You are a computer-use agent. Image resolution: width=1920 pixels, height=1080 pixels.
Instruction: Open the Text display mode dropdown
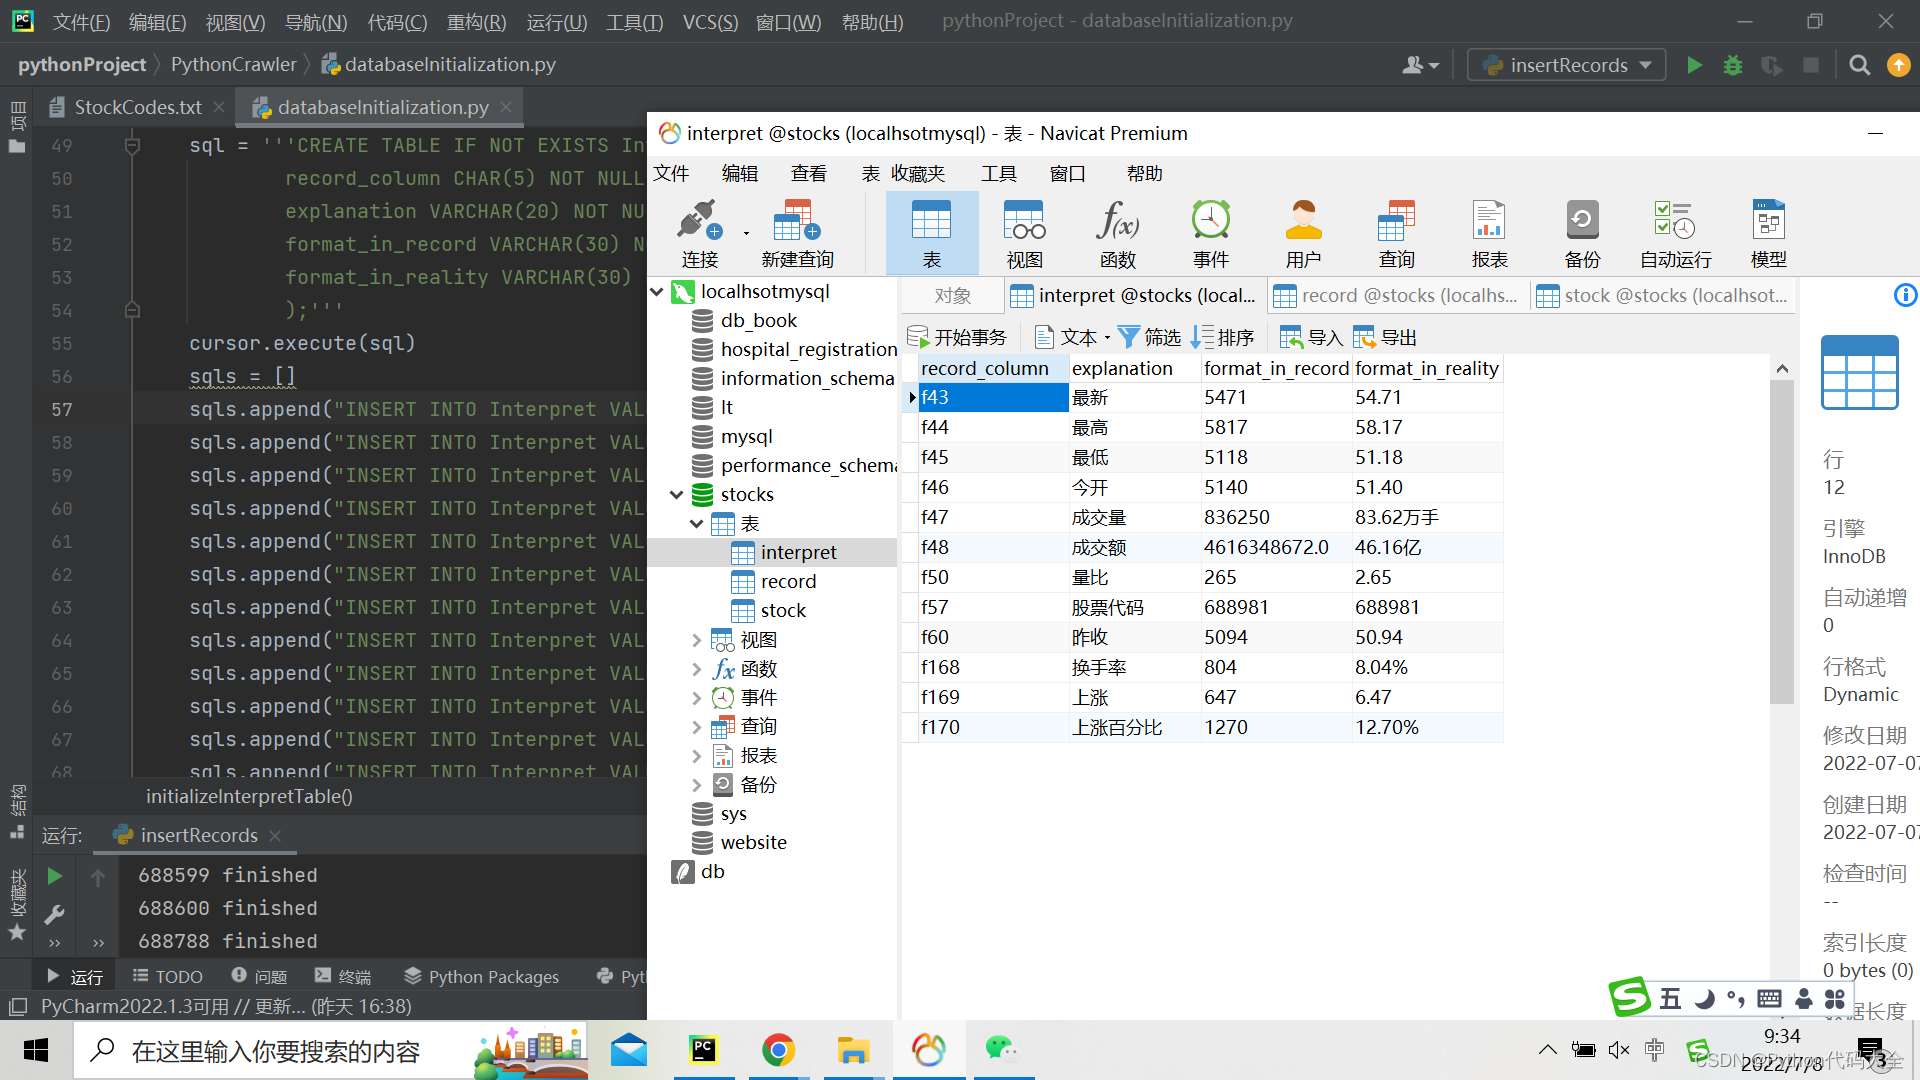click(1073, 337)
